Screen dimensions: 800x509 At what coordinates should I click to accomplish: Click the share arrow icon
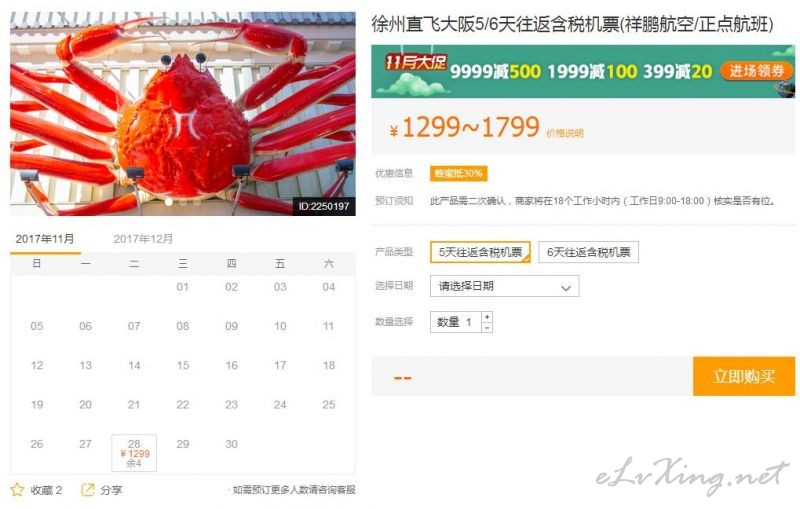tap(88, 490)
